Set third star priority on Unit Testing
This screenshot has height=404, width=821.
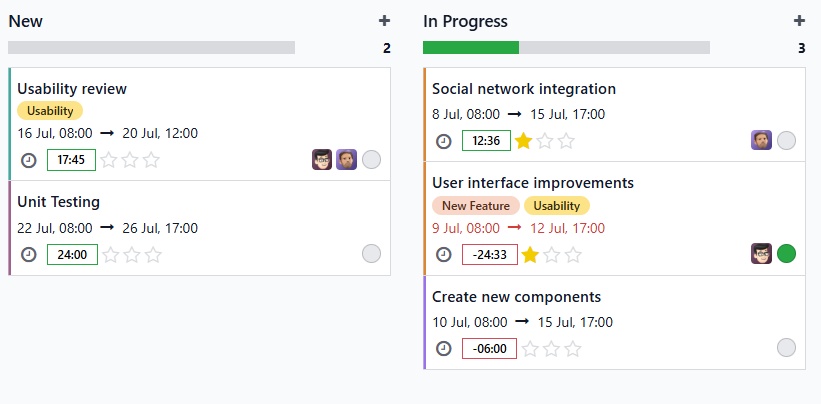point(153,255)
